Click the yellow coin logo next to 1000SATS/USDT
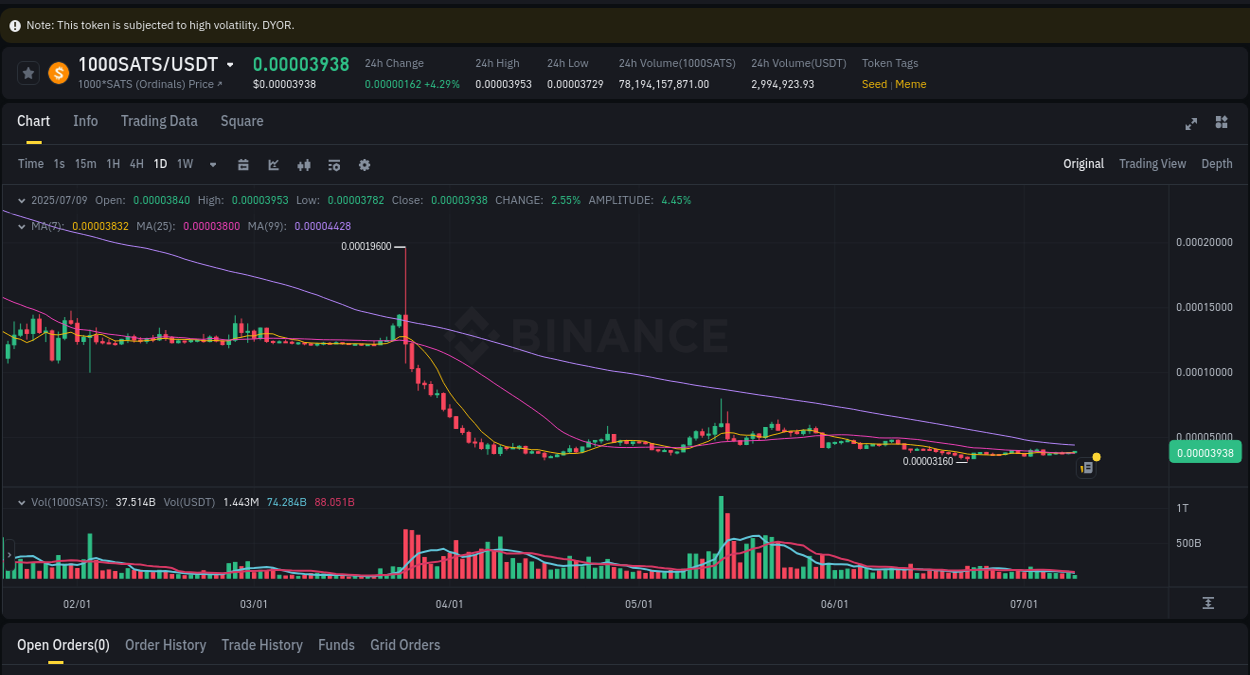 tap(57, 72)
